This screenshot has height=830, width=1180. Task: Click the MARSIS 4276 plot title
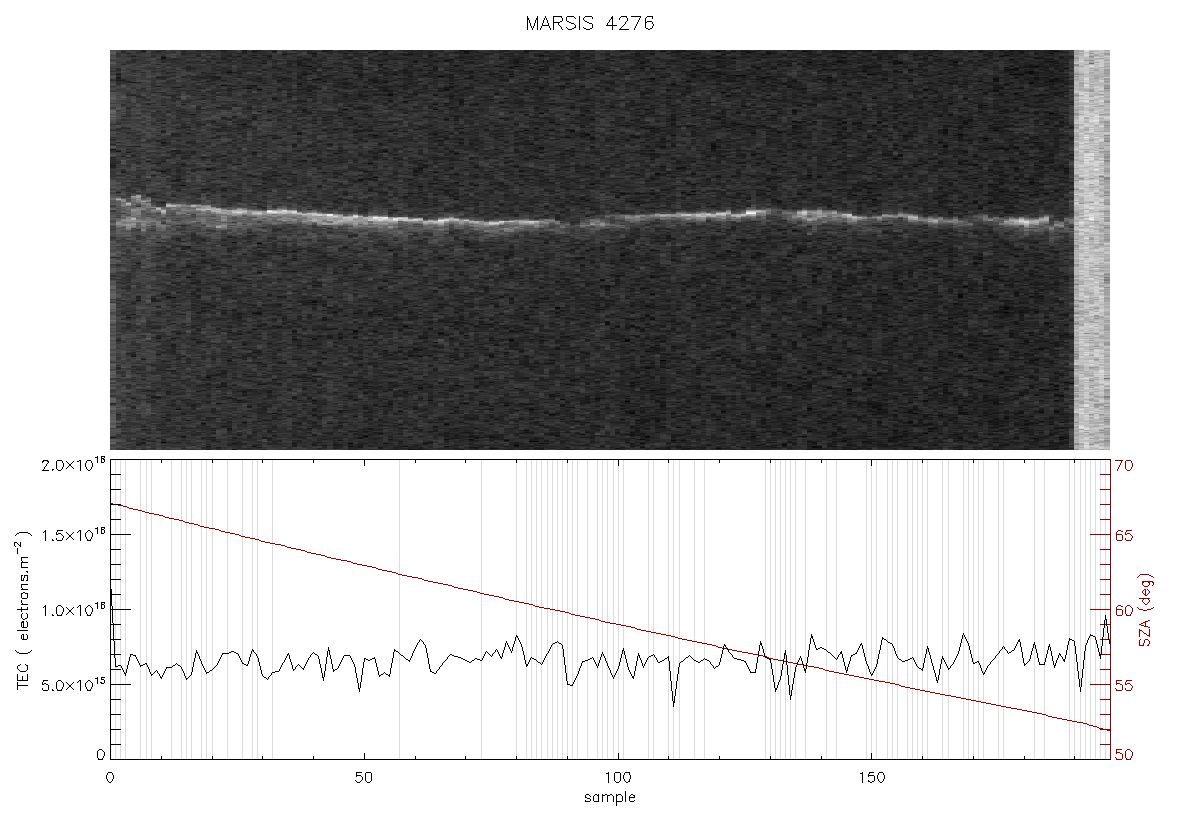tap(589, 23)
